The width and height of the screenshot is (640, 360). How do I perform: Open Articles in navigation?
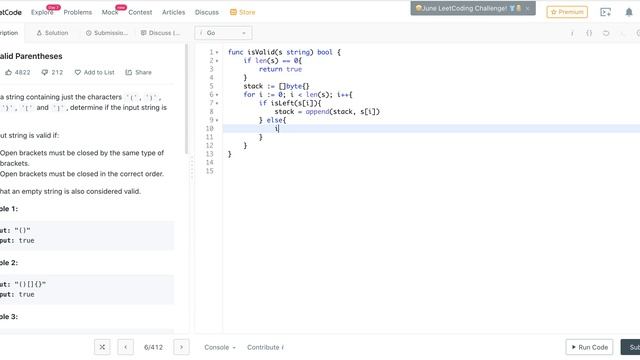tap(173, 12)
